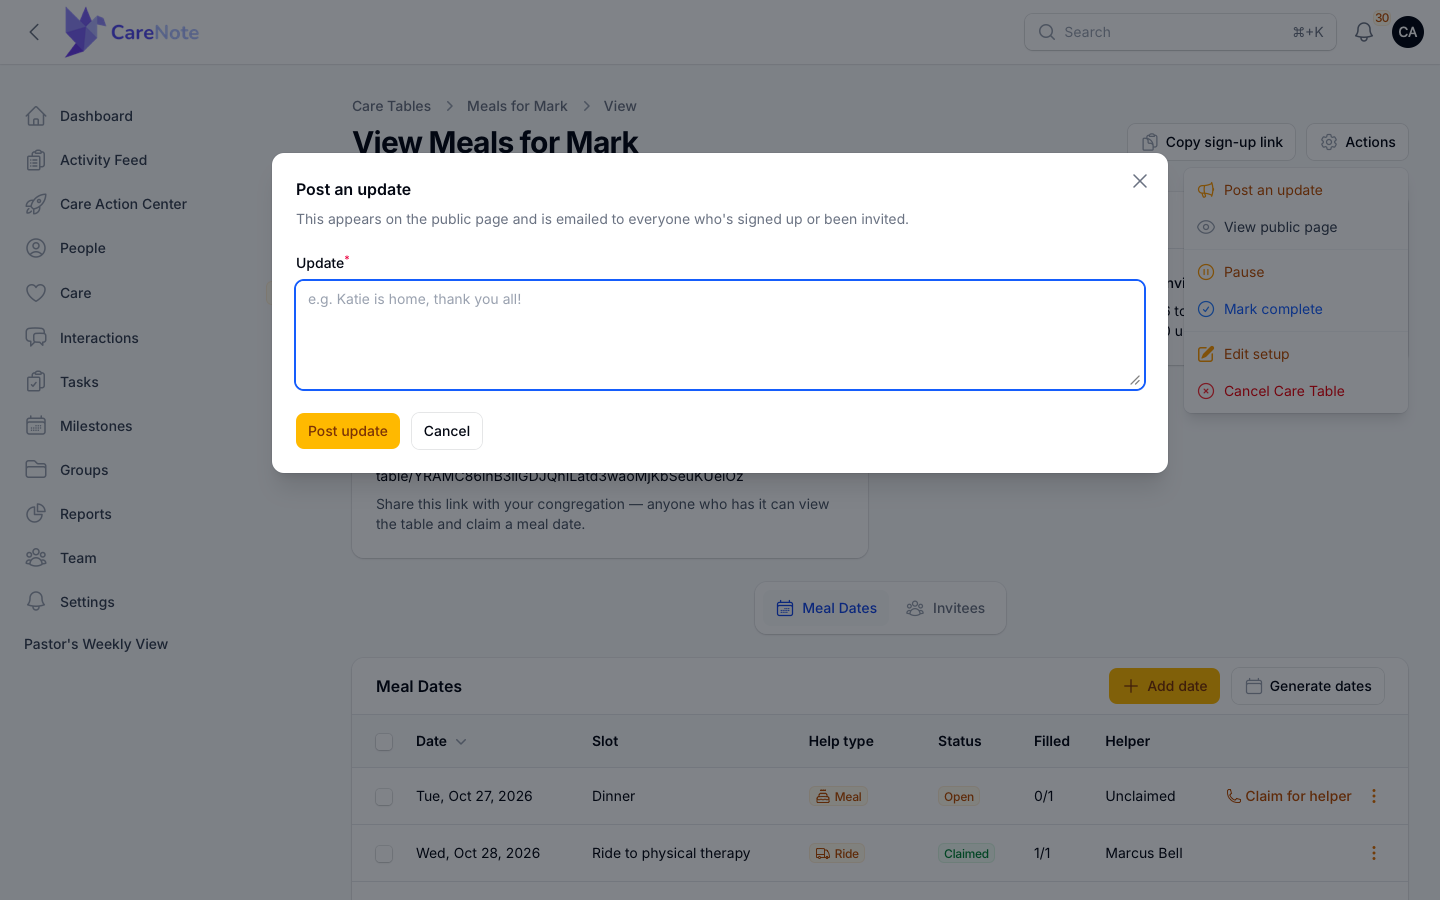This screenshot has height=900, width=1440.
Task: Switch to the Meal Dates tab
Action: (x=827, y=608)
